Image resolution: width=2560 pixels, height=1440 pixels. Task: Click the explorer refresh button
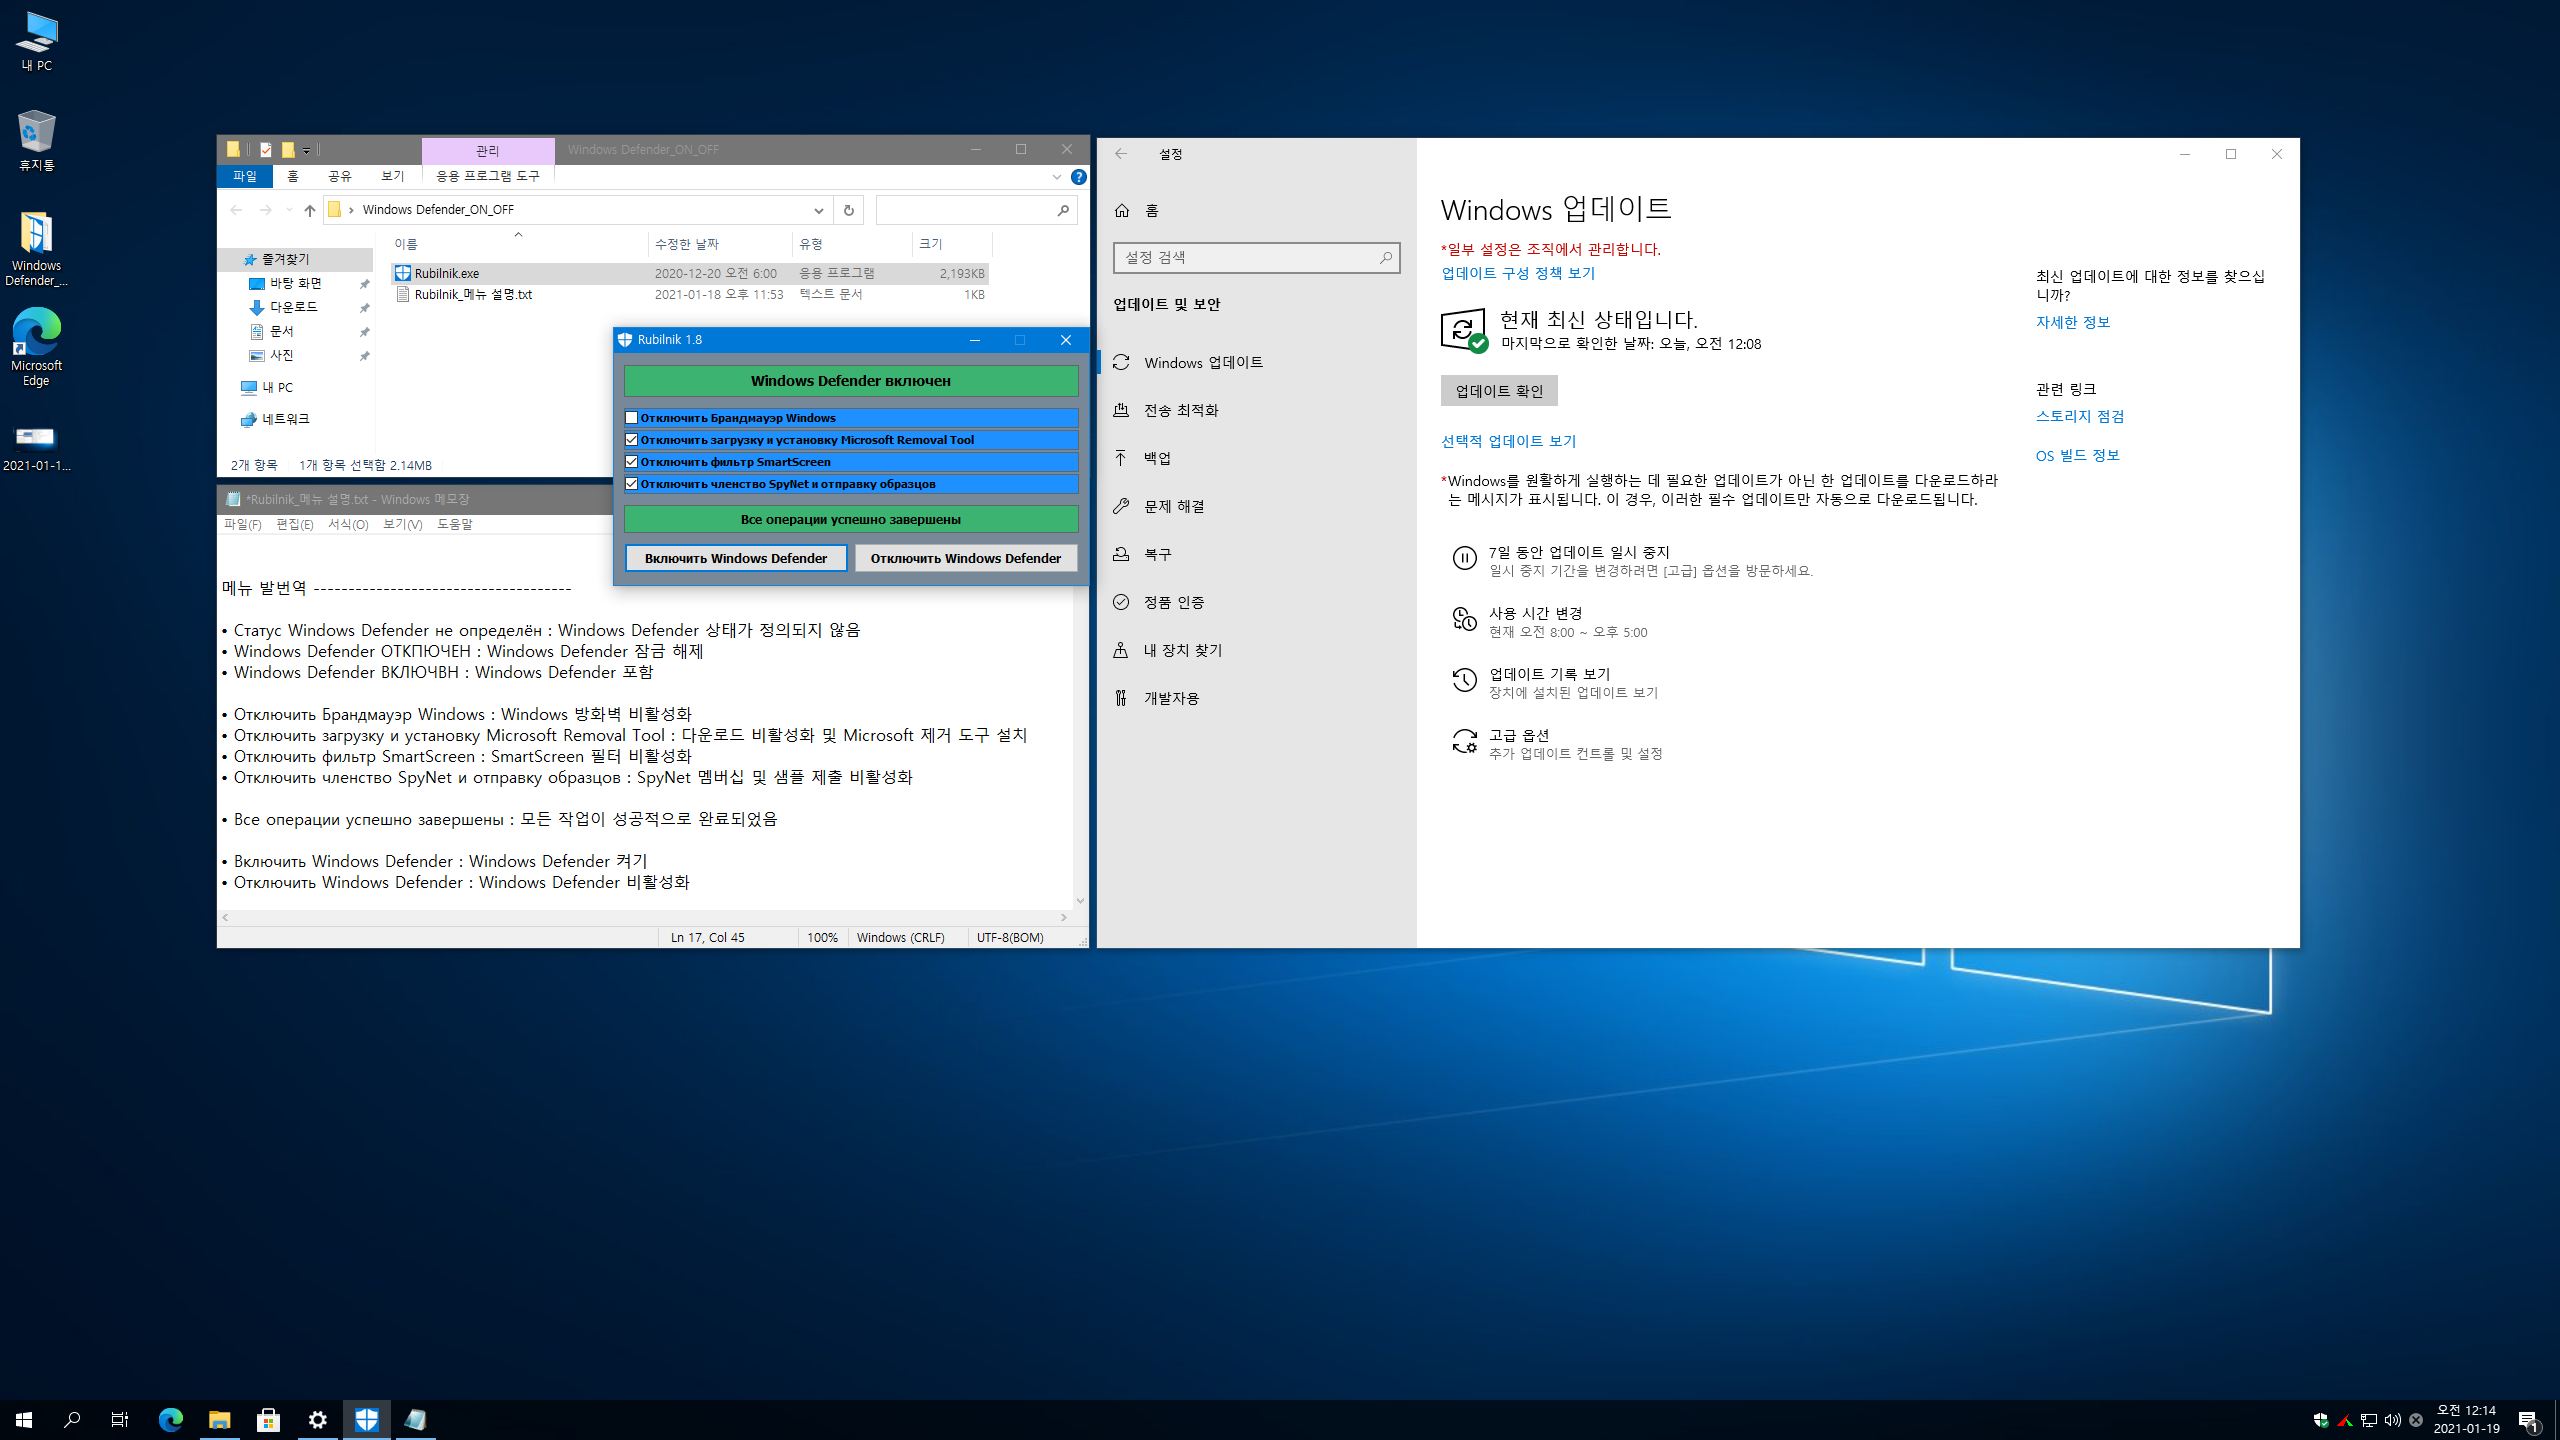848,210
